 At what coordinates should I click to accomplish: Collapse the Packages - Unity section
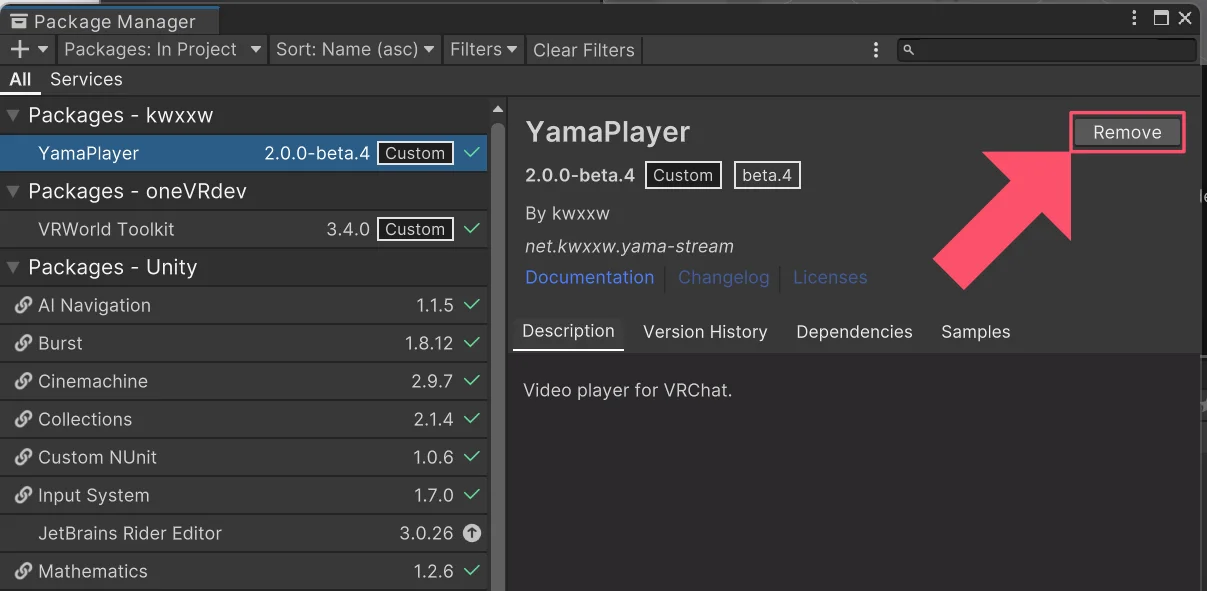[x=13, y=268]
